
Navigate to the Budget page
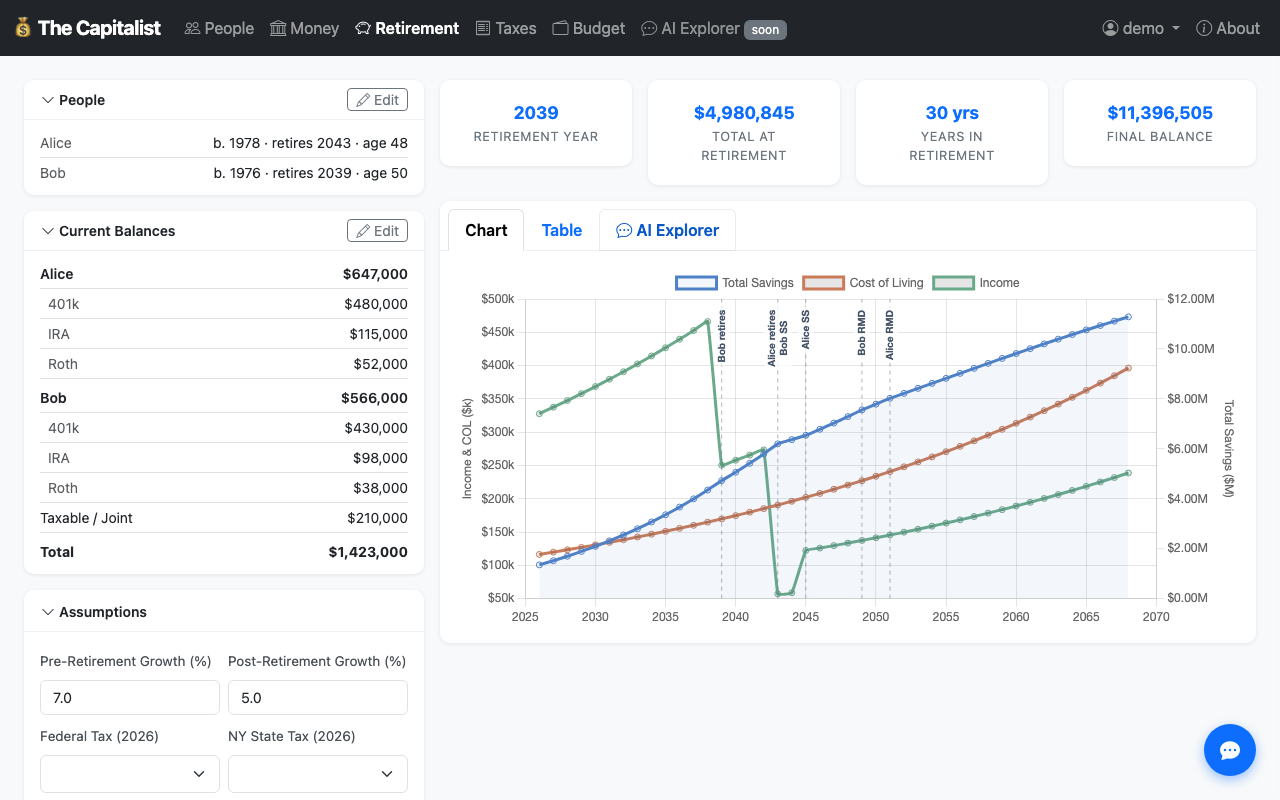pyautogui.click(x=588, y=28)
